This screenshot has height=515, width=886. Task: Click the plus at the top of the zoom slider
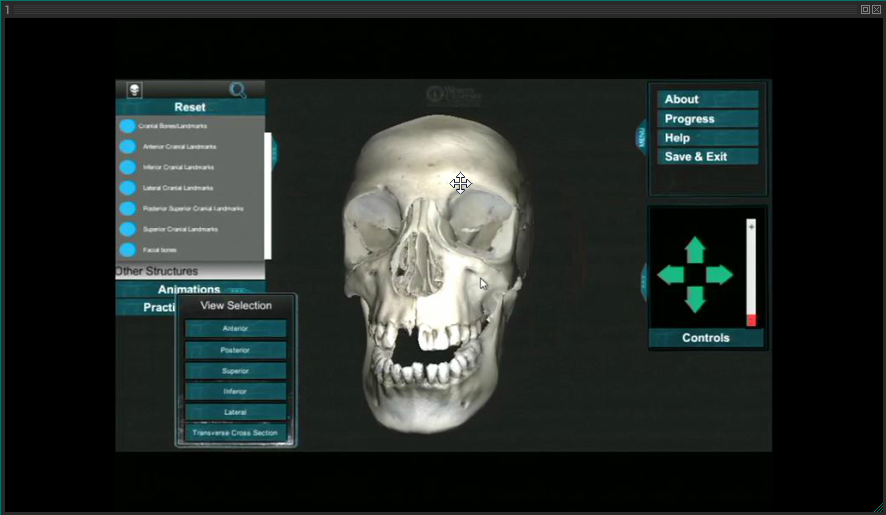click(x=751, y=227)
